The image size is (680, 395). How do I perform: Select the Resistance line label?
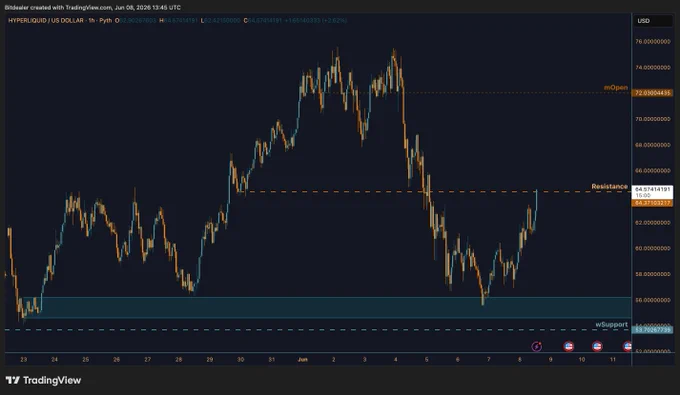point(609,186)
